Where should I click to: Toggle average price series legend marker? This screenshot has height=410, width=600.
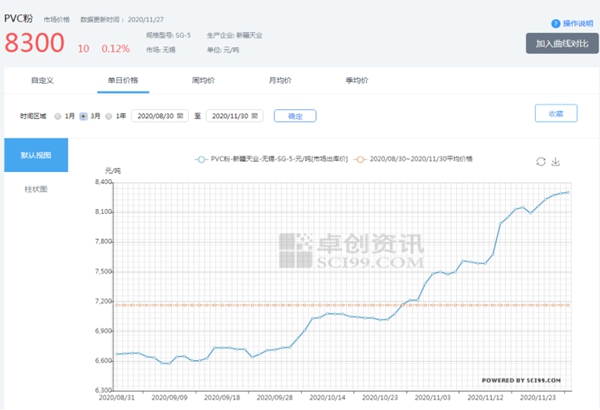[x=360, y=159]
